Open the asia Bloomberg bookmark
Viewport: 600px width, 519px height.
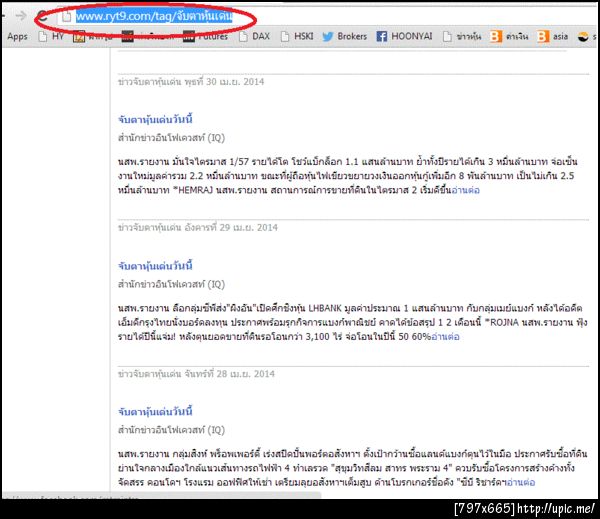(x=553, y=37)
